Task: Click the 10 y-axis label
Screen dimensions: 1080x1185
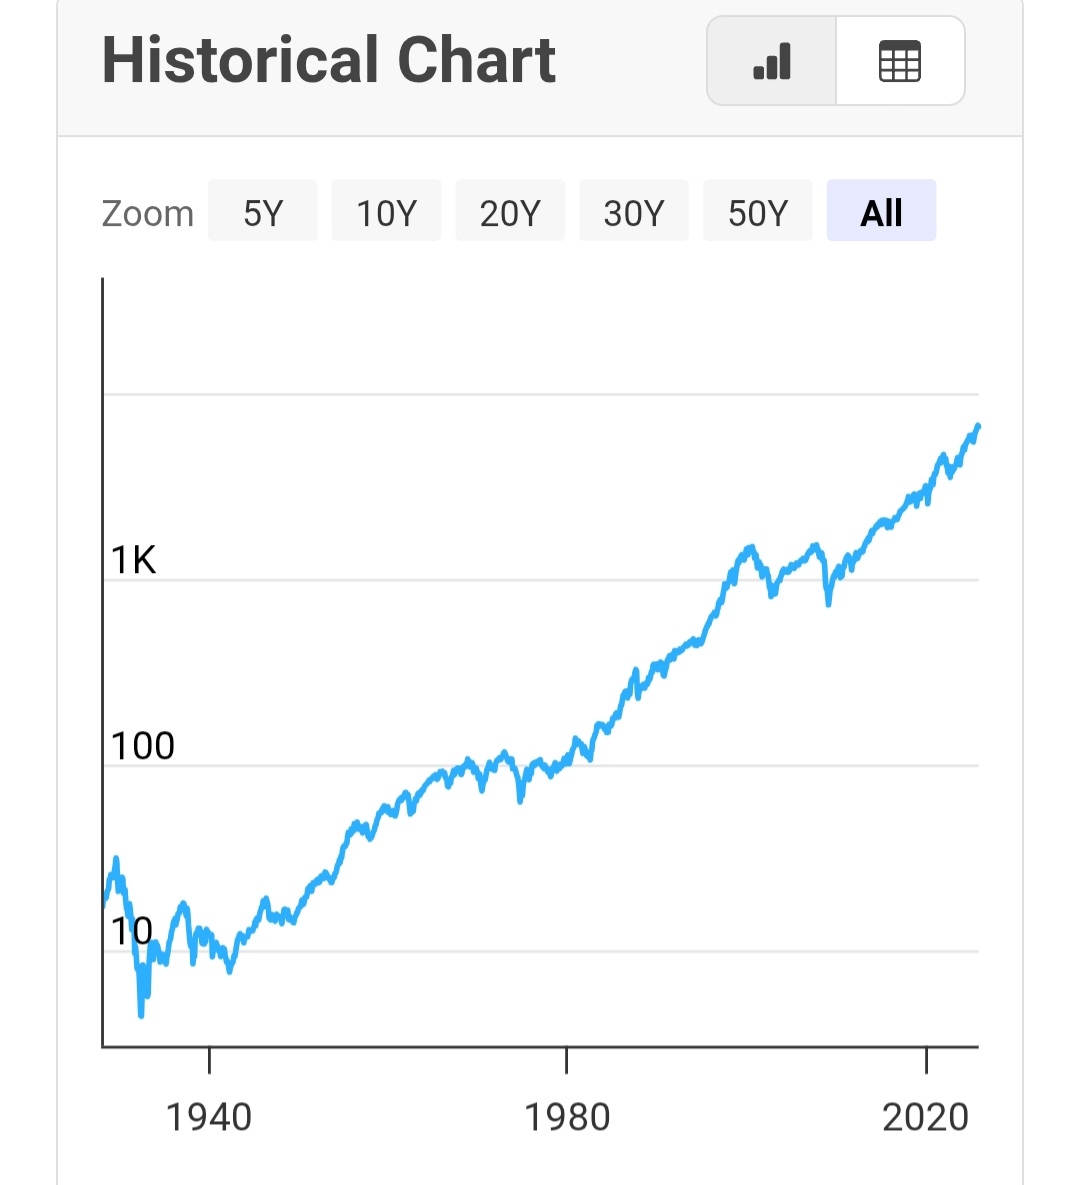Action: coord(131,931)
